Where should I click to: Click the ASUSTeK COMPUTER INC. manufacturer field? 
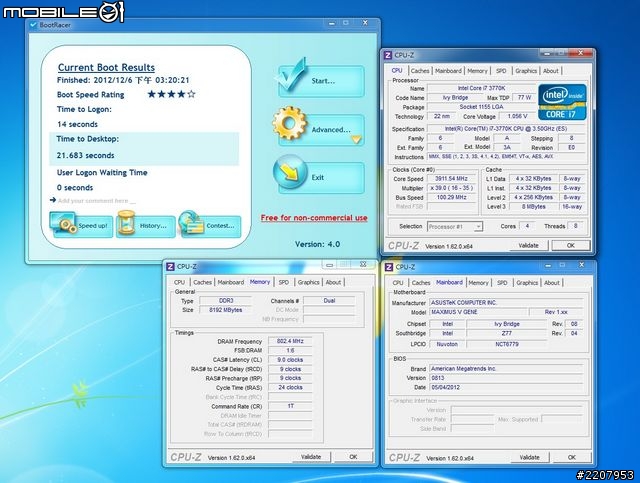point(506,303)
